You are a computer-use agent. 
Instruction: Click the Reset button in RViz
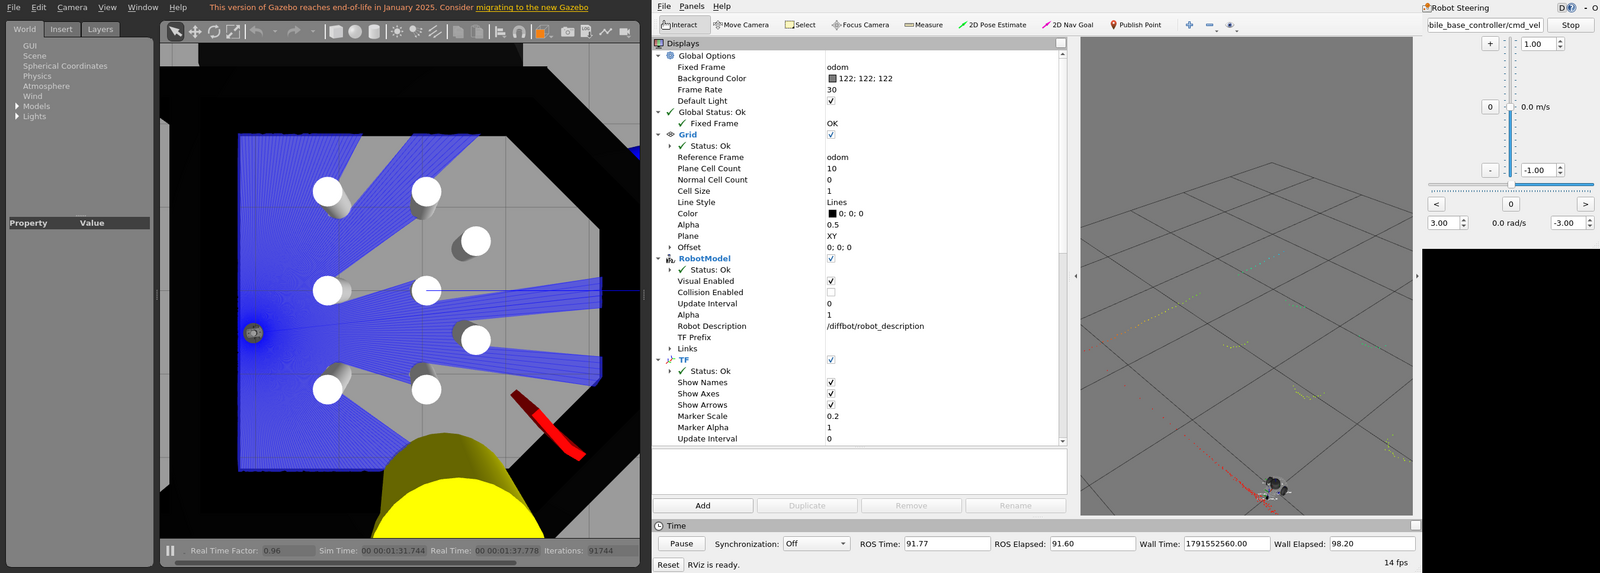[x=668, y=565]
